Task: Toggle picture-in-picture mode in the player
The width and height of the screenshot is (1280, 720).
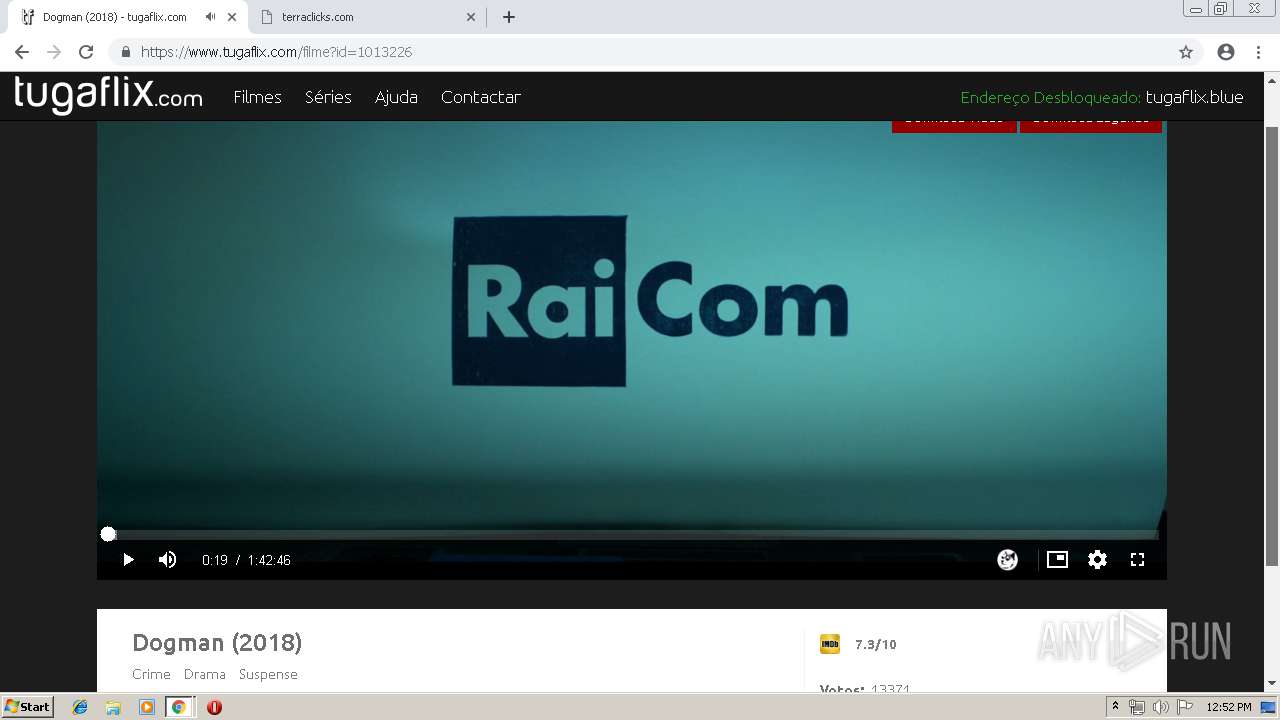Action: pos(1057,560)
